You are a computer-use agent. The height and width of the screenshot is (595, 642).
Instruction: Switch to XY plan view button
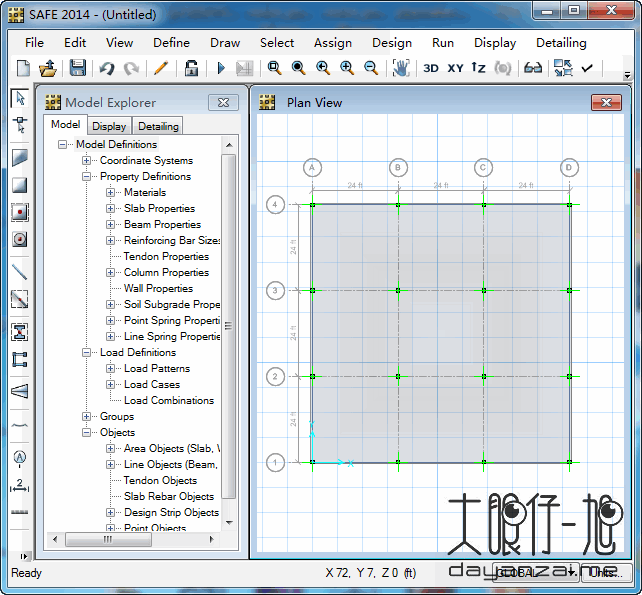pos(455,68)
